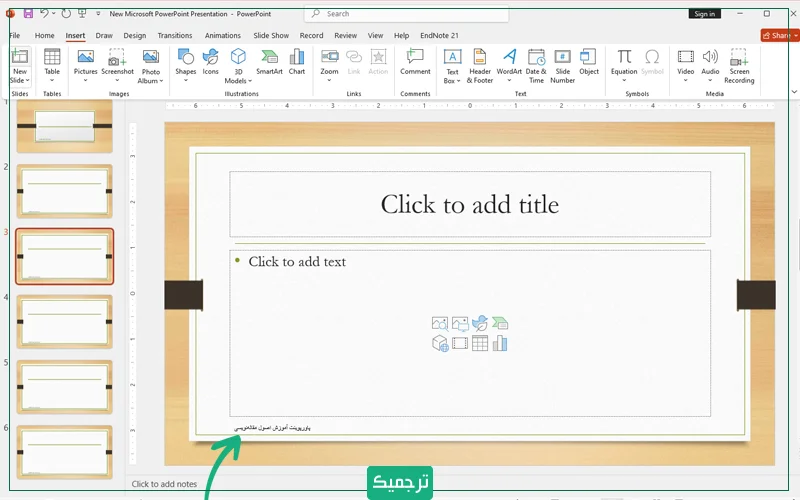
Task: Collapse the ribbon with the chevron
Action: (x=794, y=92)
